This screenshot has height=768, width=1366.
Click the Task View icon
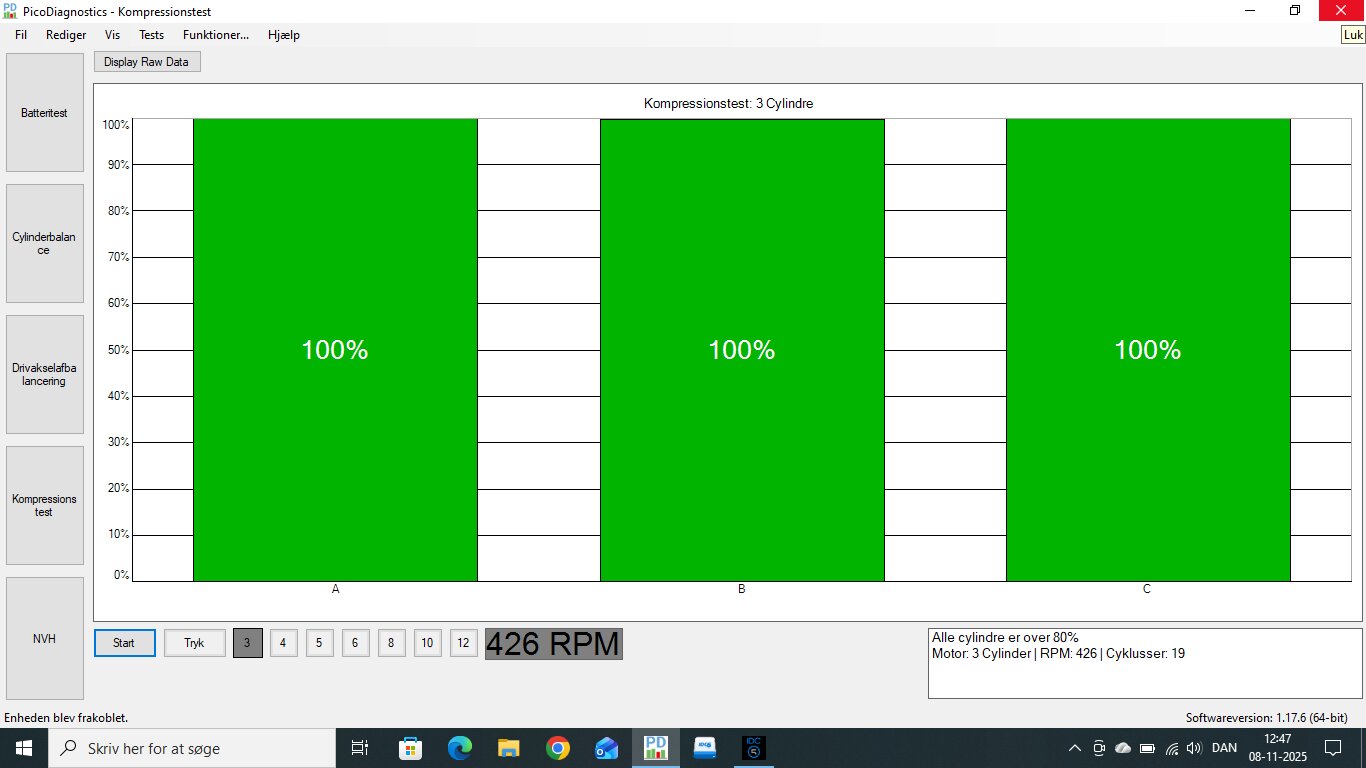point(360,748)
